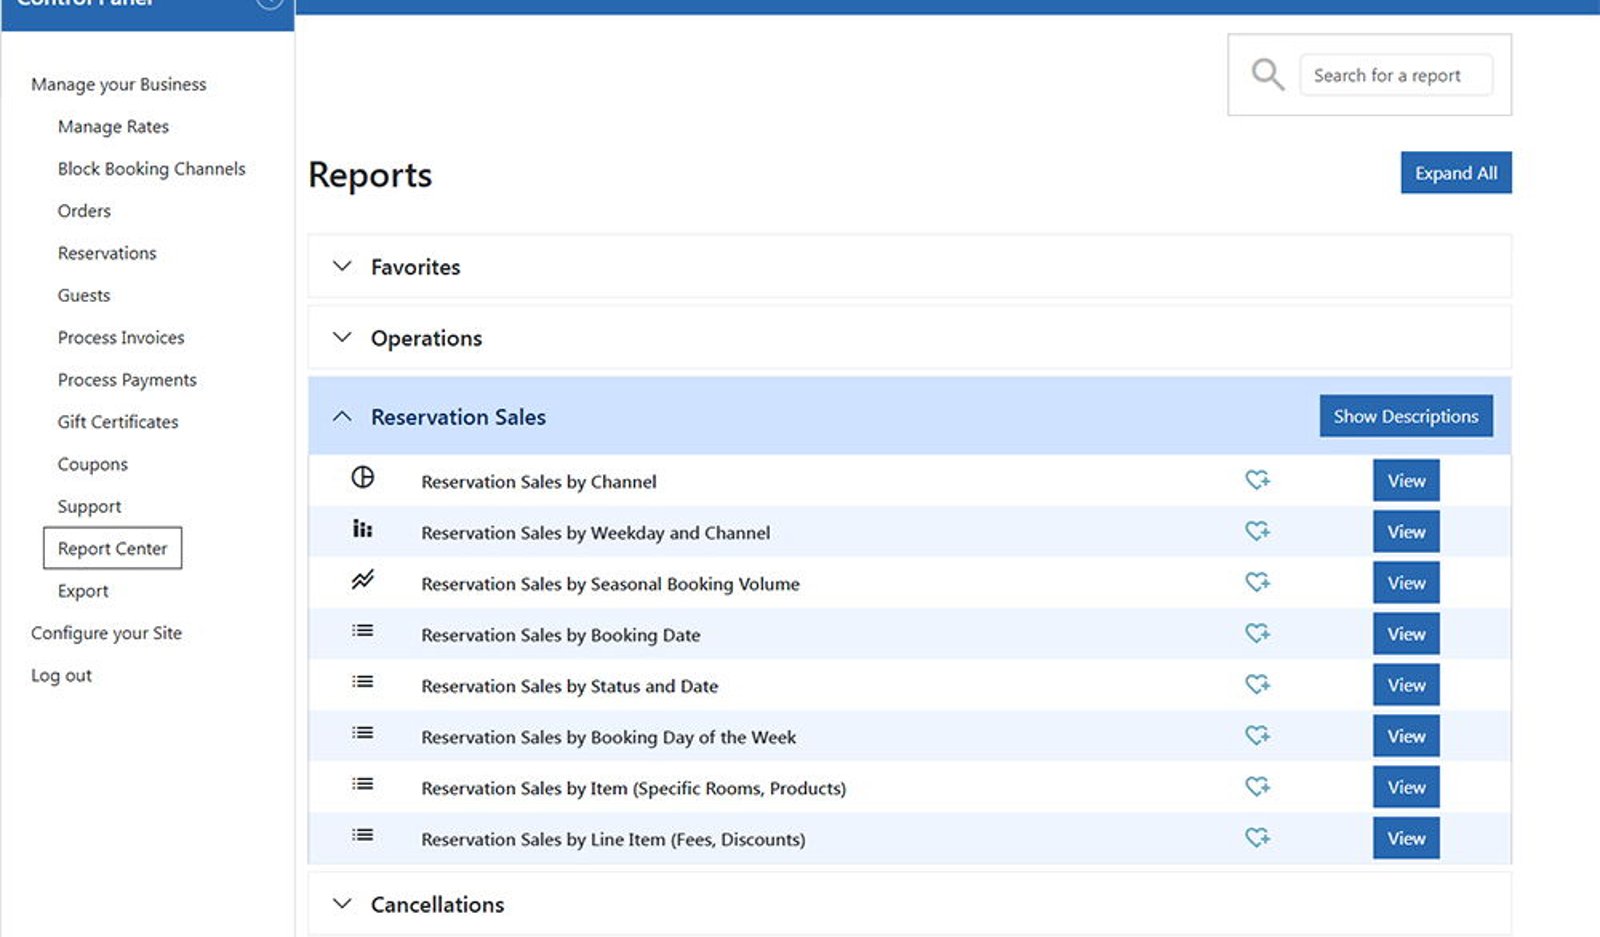View Sales by Seasonal Booking Volume
The width and height of the screenshot is (1600, 937).
(1406, 583)
